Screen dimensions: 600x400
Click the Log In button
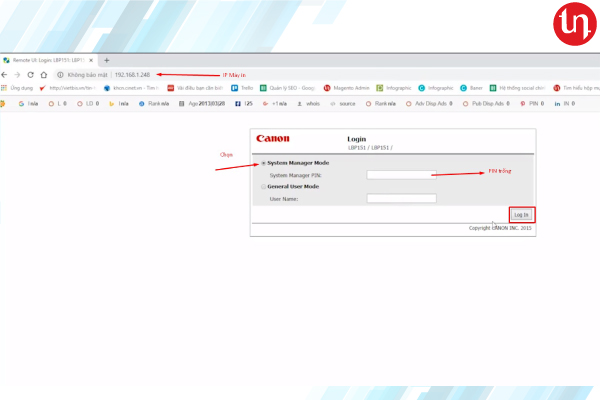click(521, 215)
